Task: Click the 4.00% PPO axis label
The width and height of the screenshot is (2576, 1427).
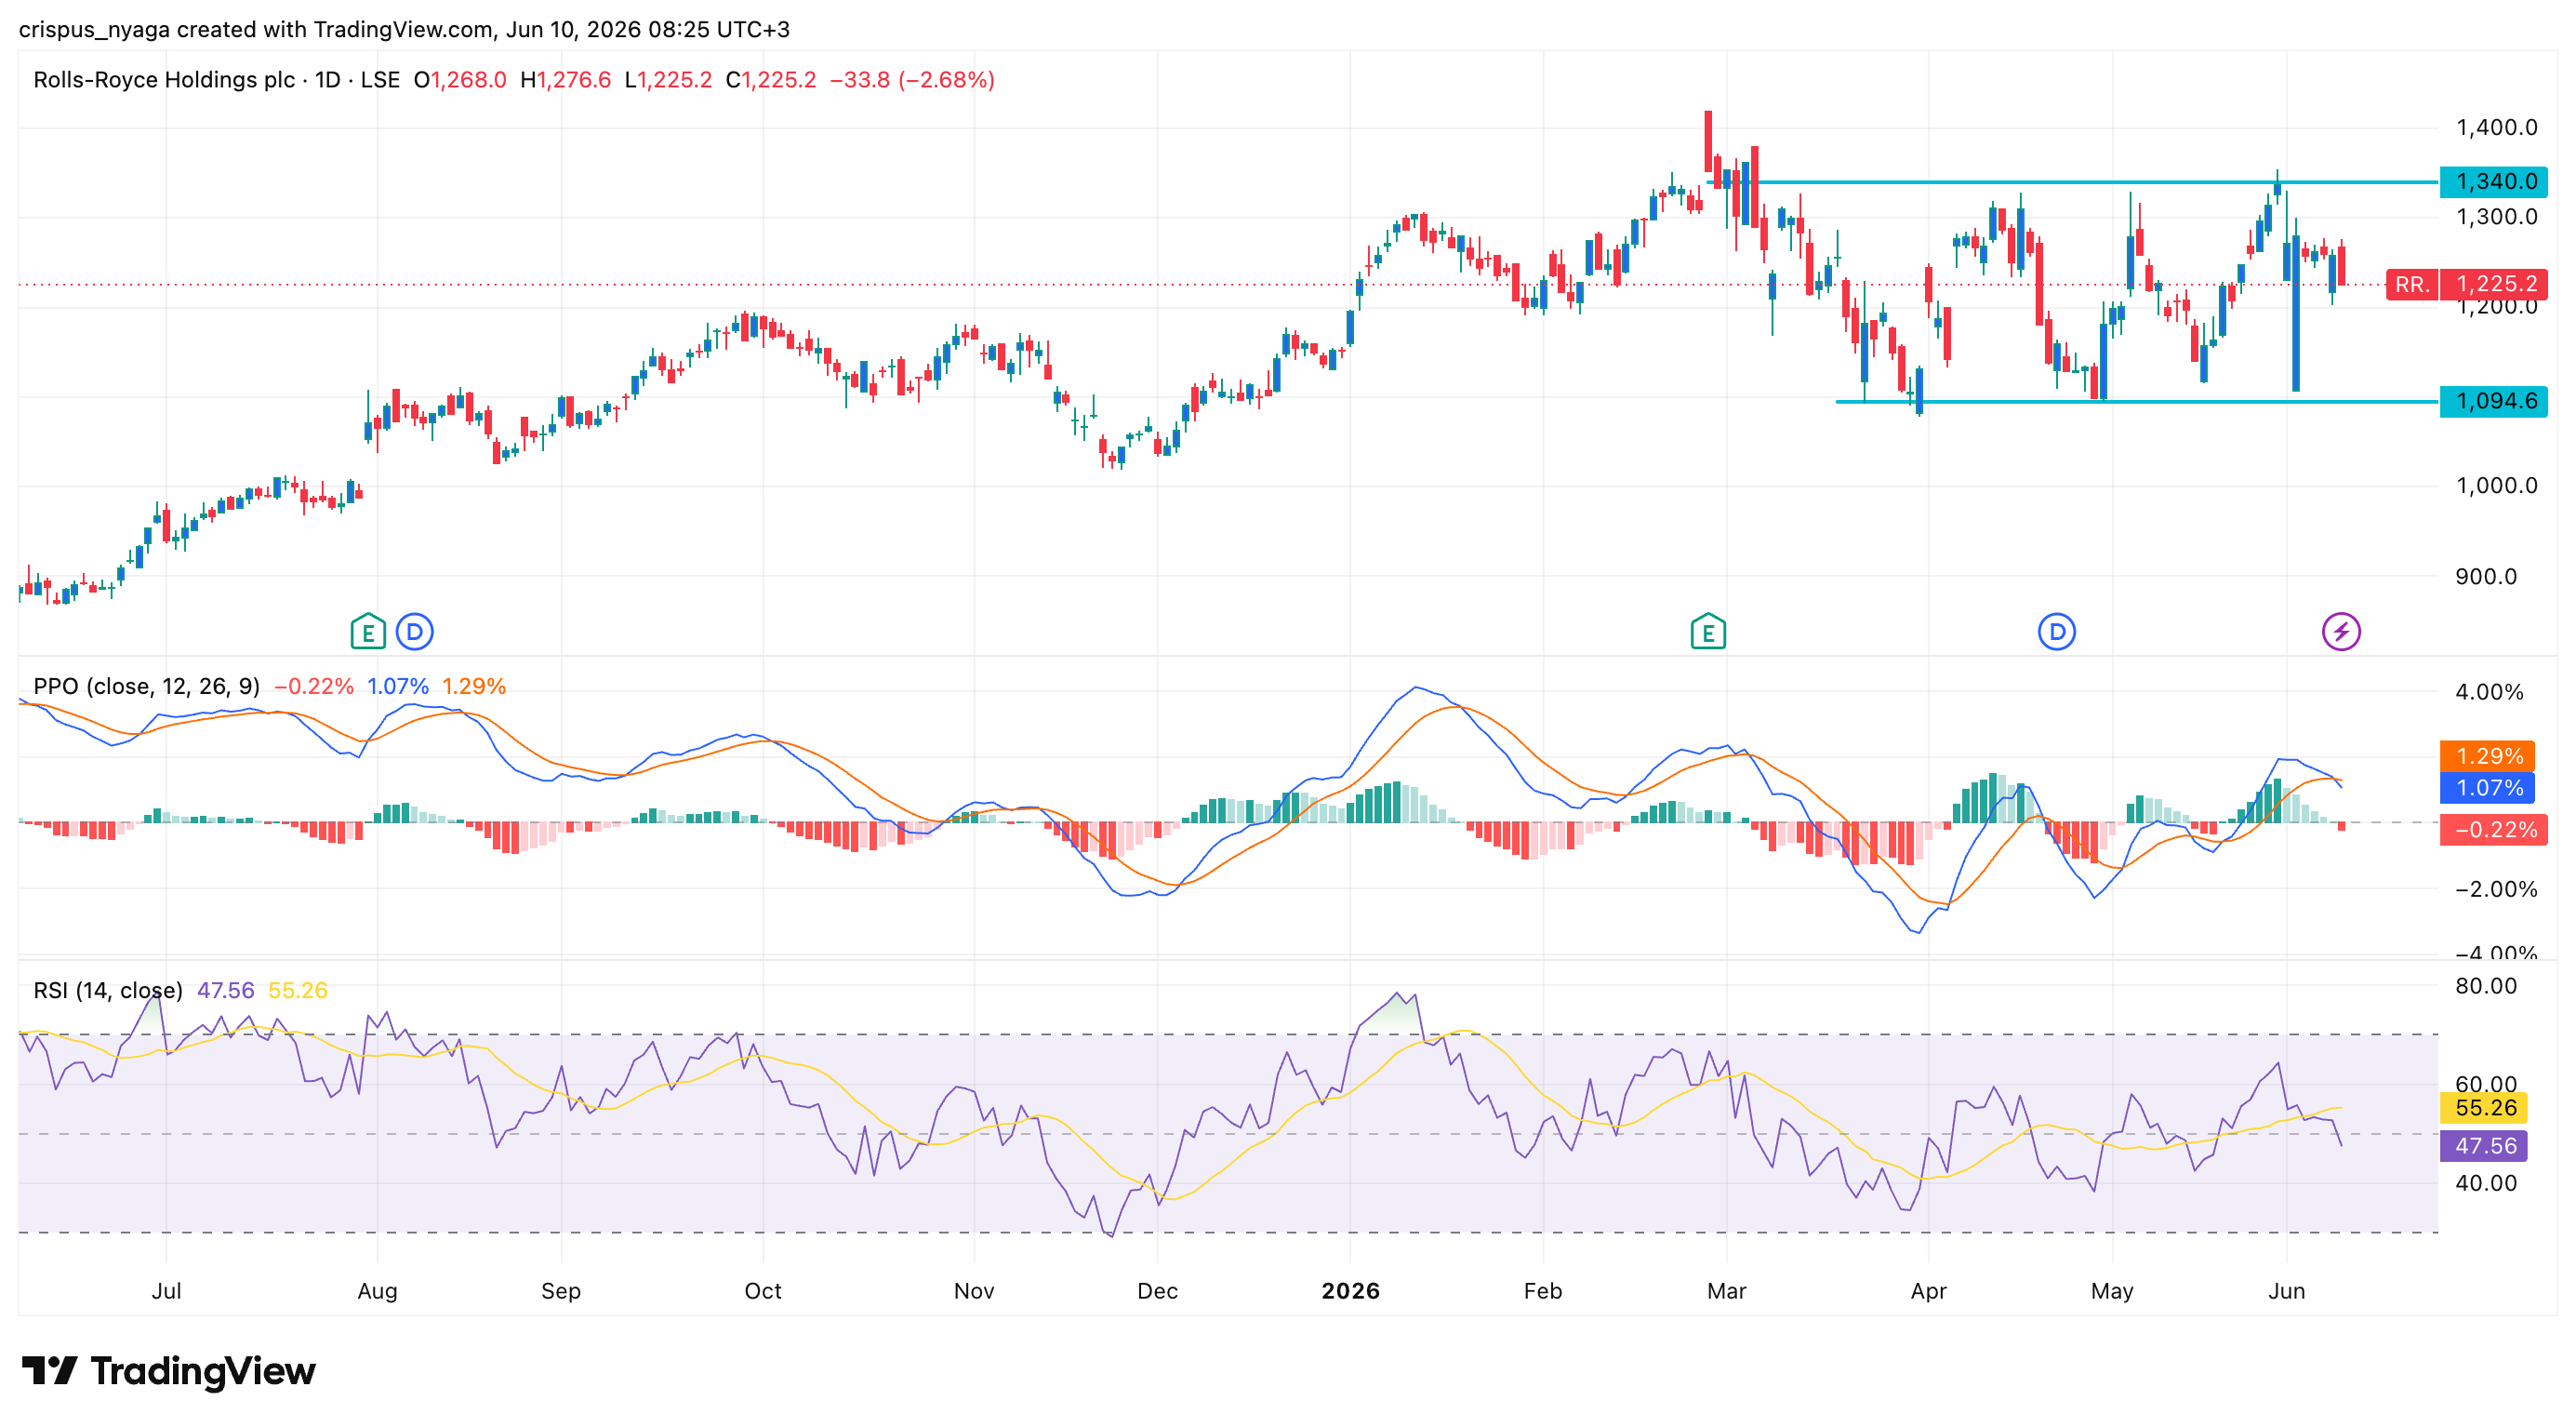Action: click(2489, 692)
